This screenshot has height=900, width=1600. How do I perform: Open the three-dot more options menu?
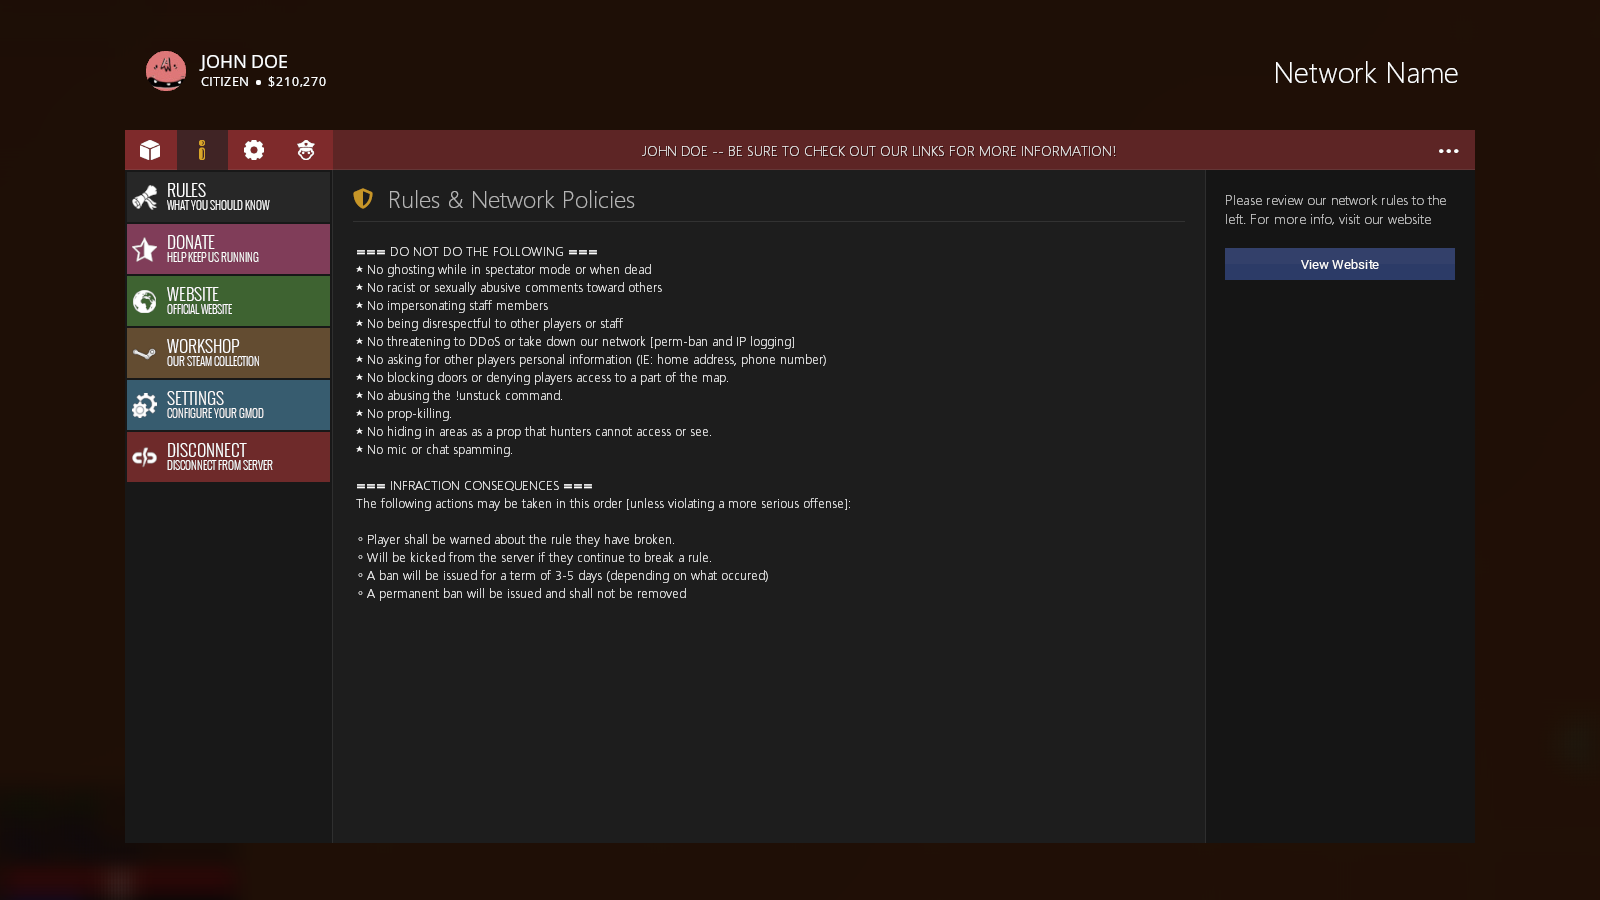tap(1448, 151)
